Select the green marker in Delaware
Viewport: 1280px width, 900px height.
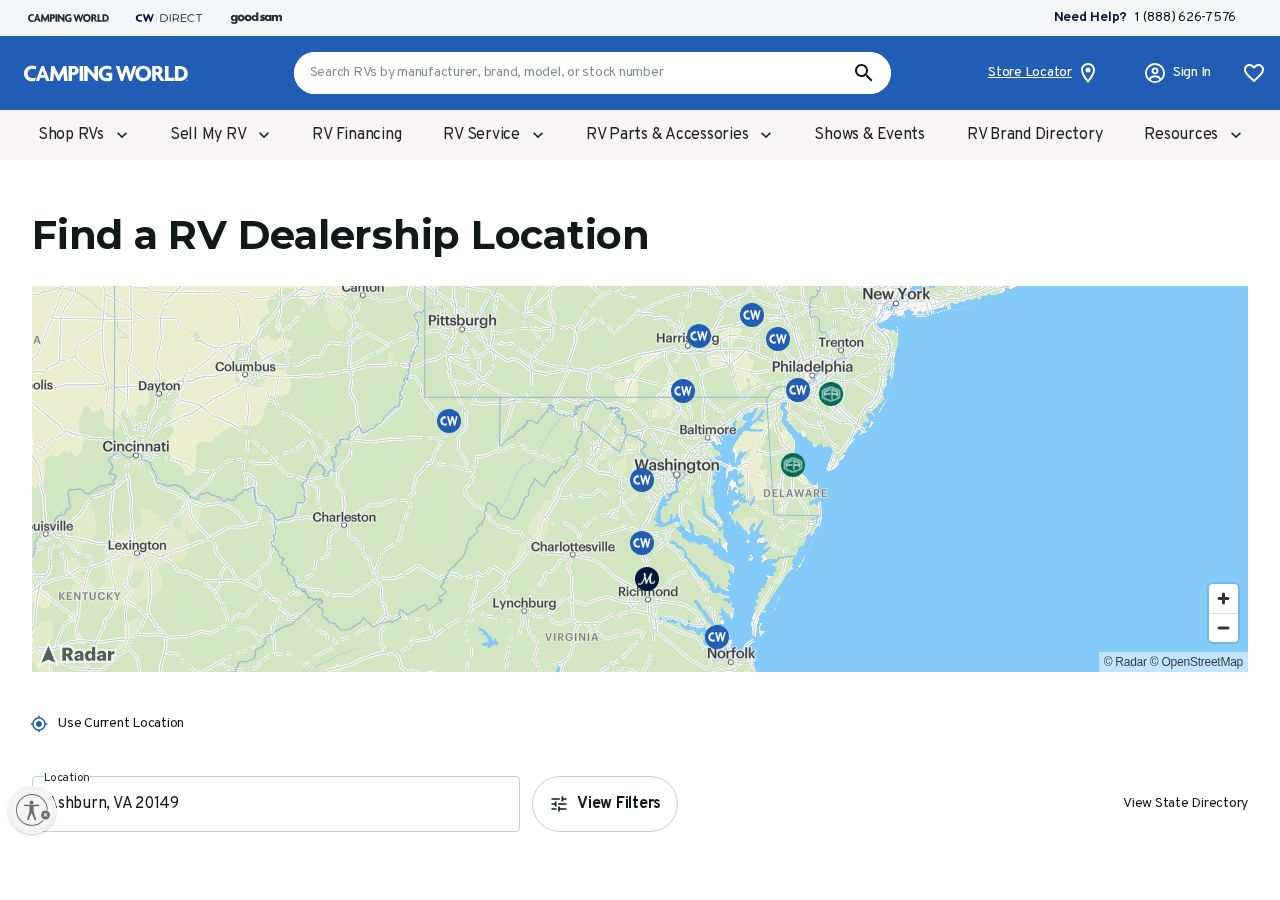[793, 465]
